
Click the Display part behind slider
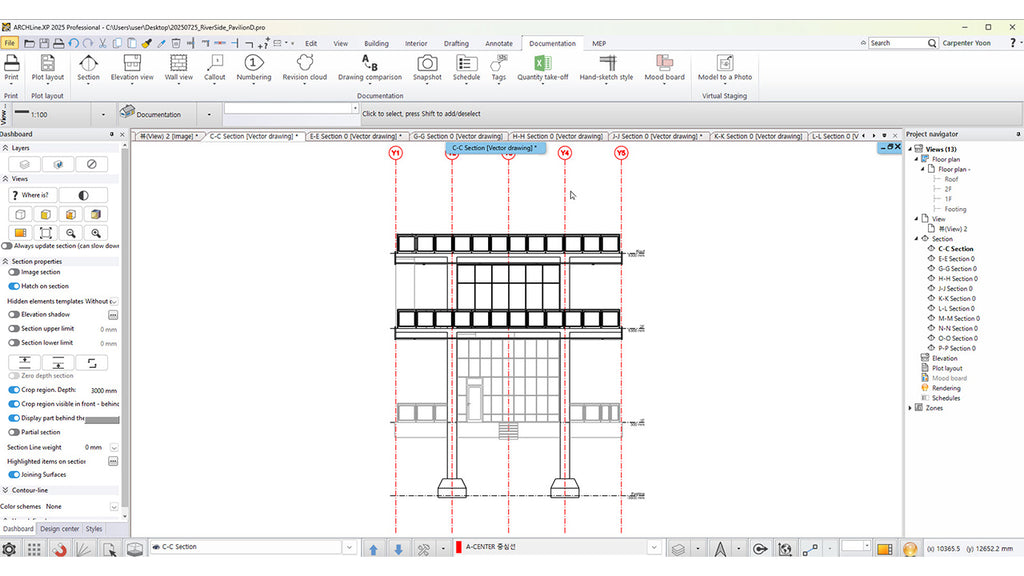tap(102, 419)
